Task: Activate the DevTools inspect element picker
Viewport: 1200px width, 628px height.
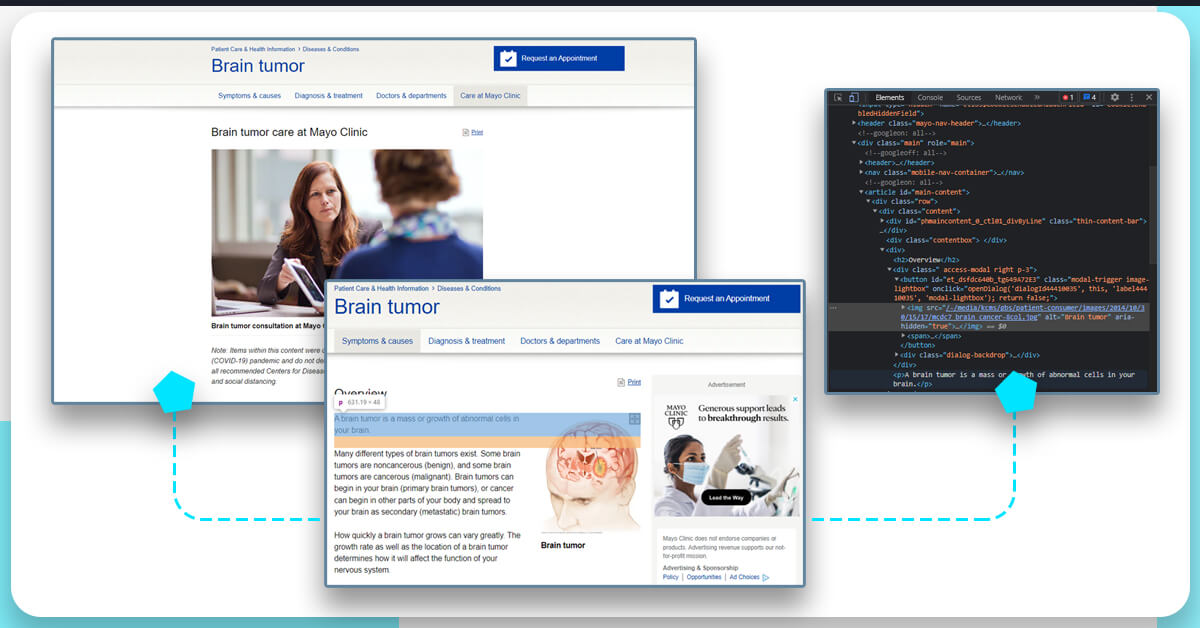Action: click(x=838, y=97)
